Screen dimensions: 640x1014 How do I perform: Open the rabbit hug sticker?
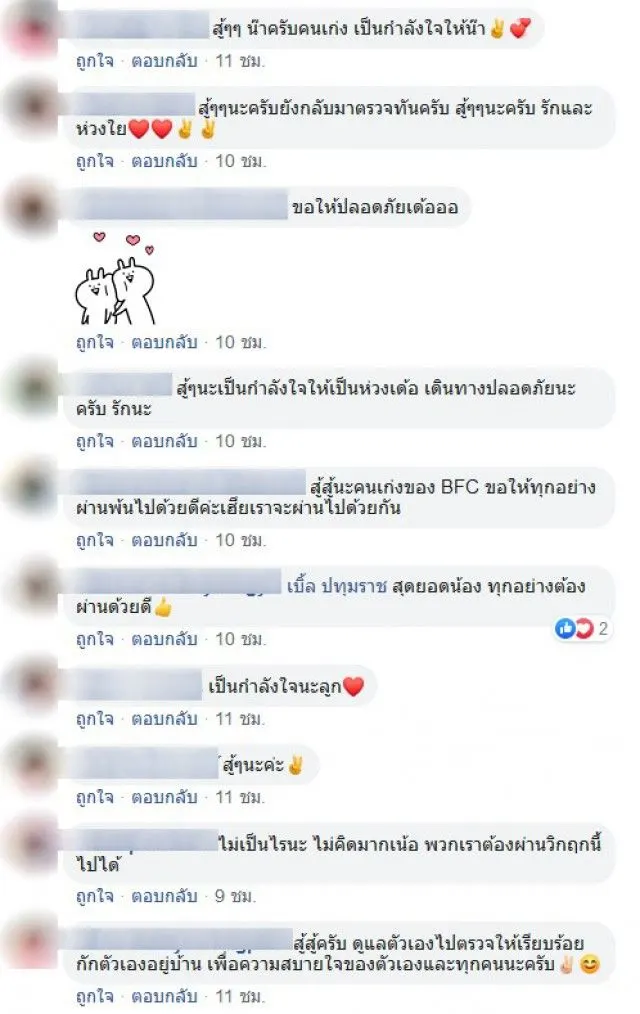116,277
